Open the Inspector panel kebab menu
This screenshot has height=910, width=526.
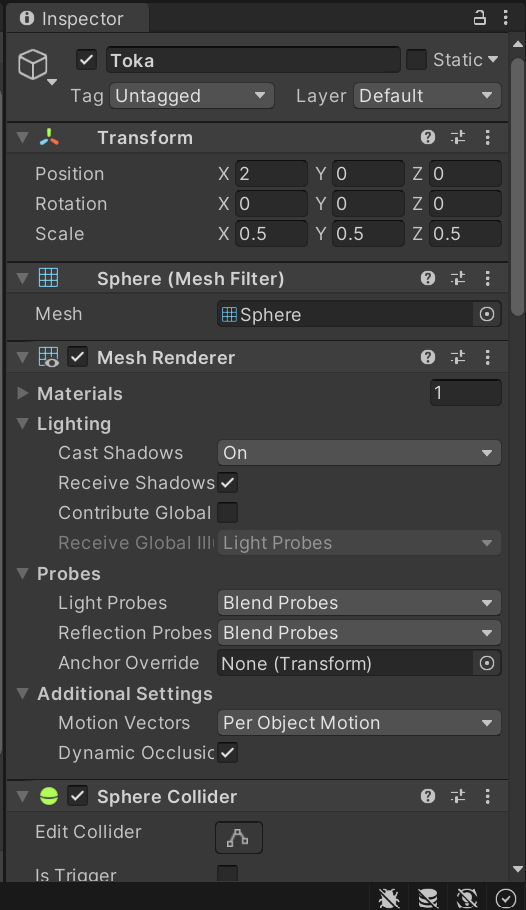click(x=506, y=18)
